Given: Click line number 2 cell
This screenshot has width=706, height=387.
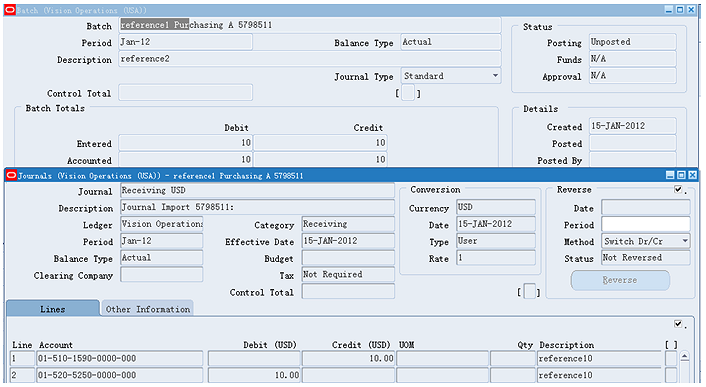Looking at the screenshot, I should [x=23, y=375].
